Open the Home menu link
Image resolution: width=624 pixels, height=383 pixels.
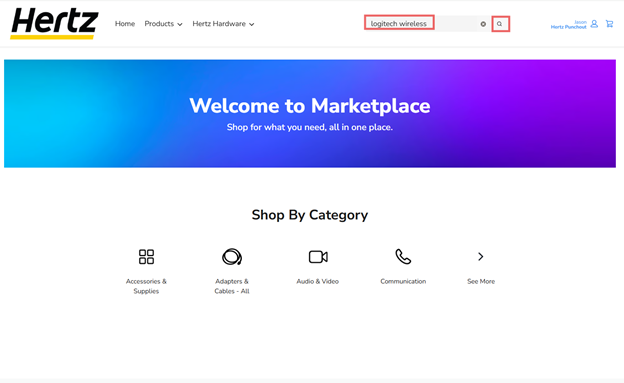125,24
